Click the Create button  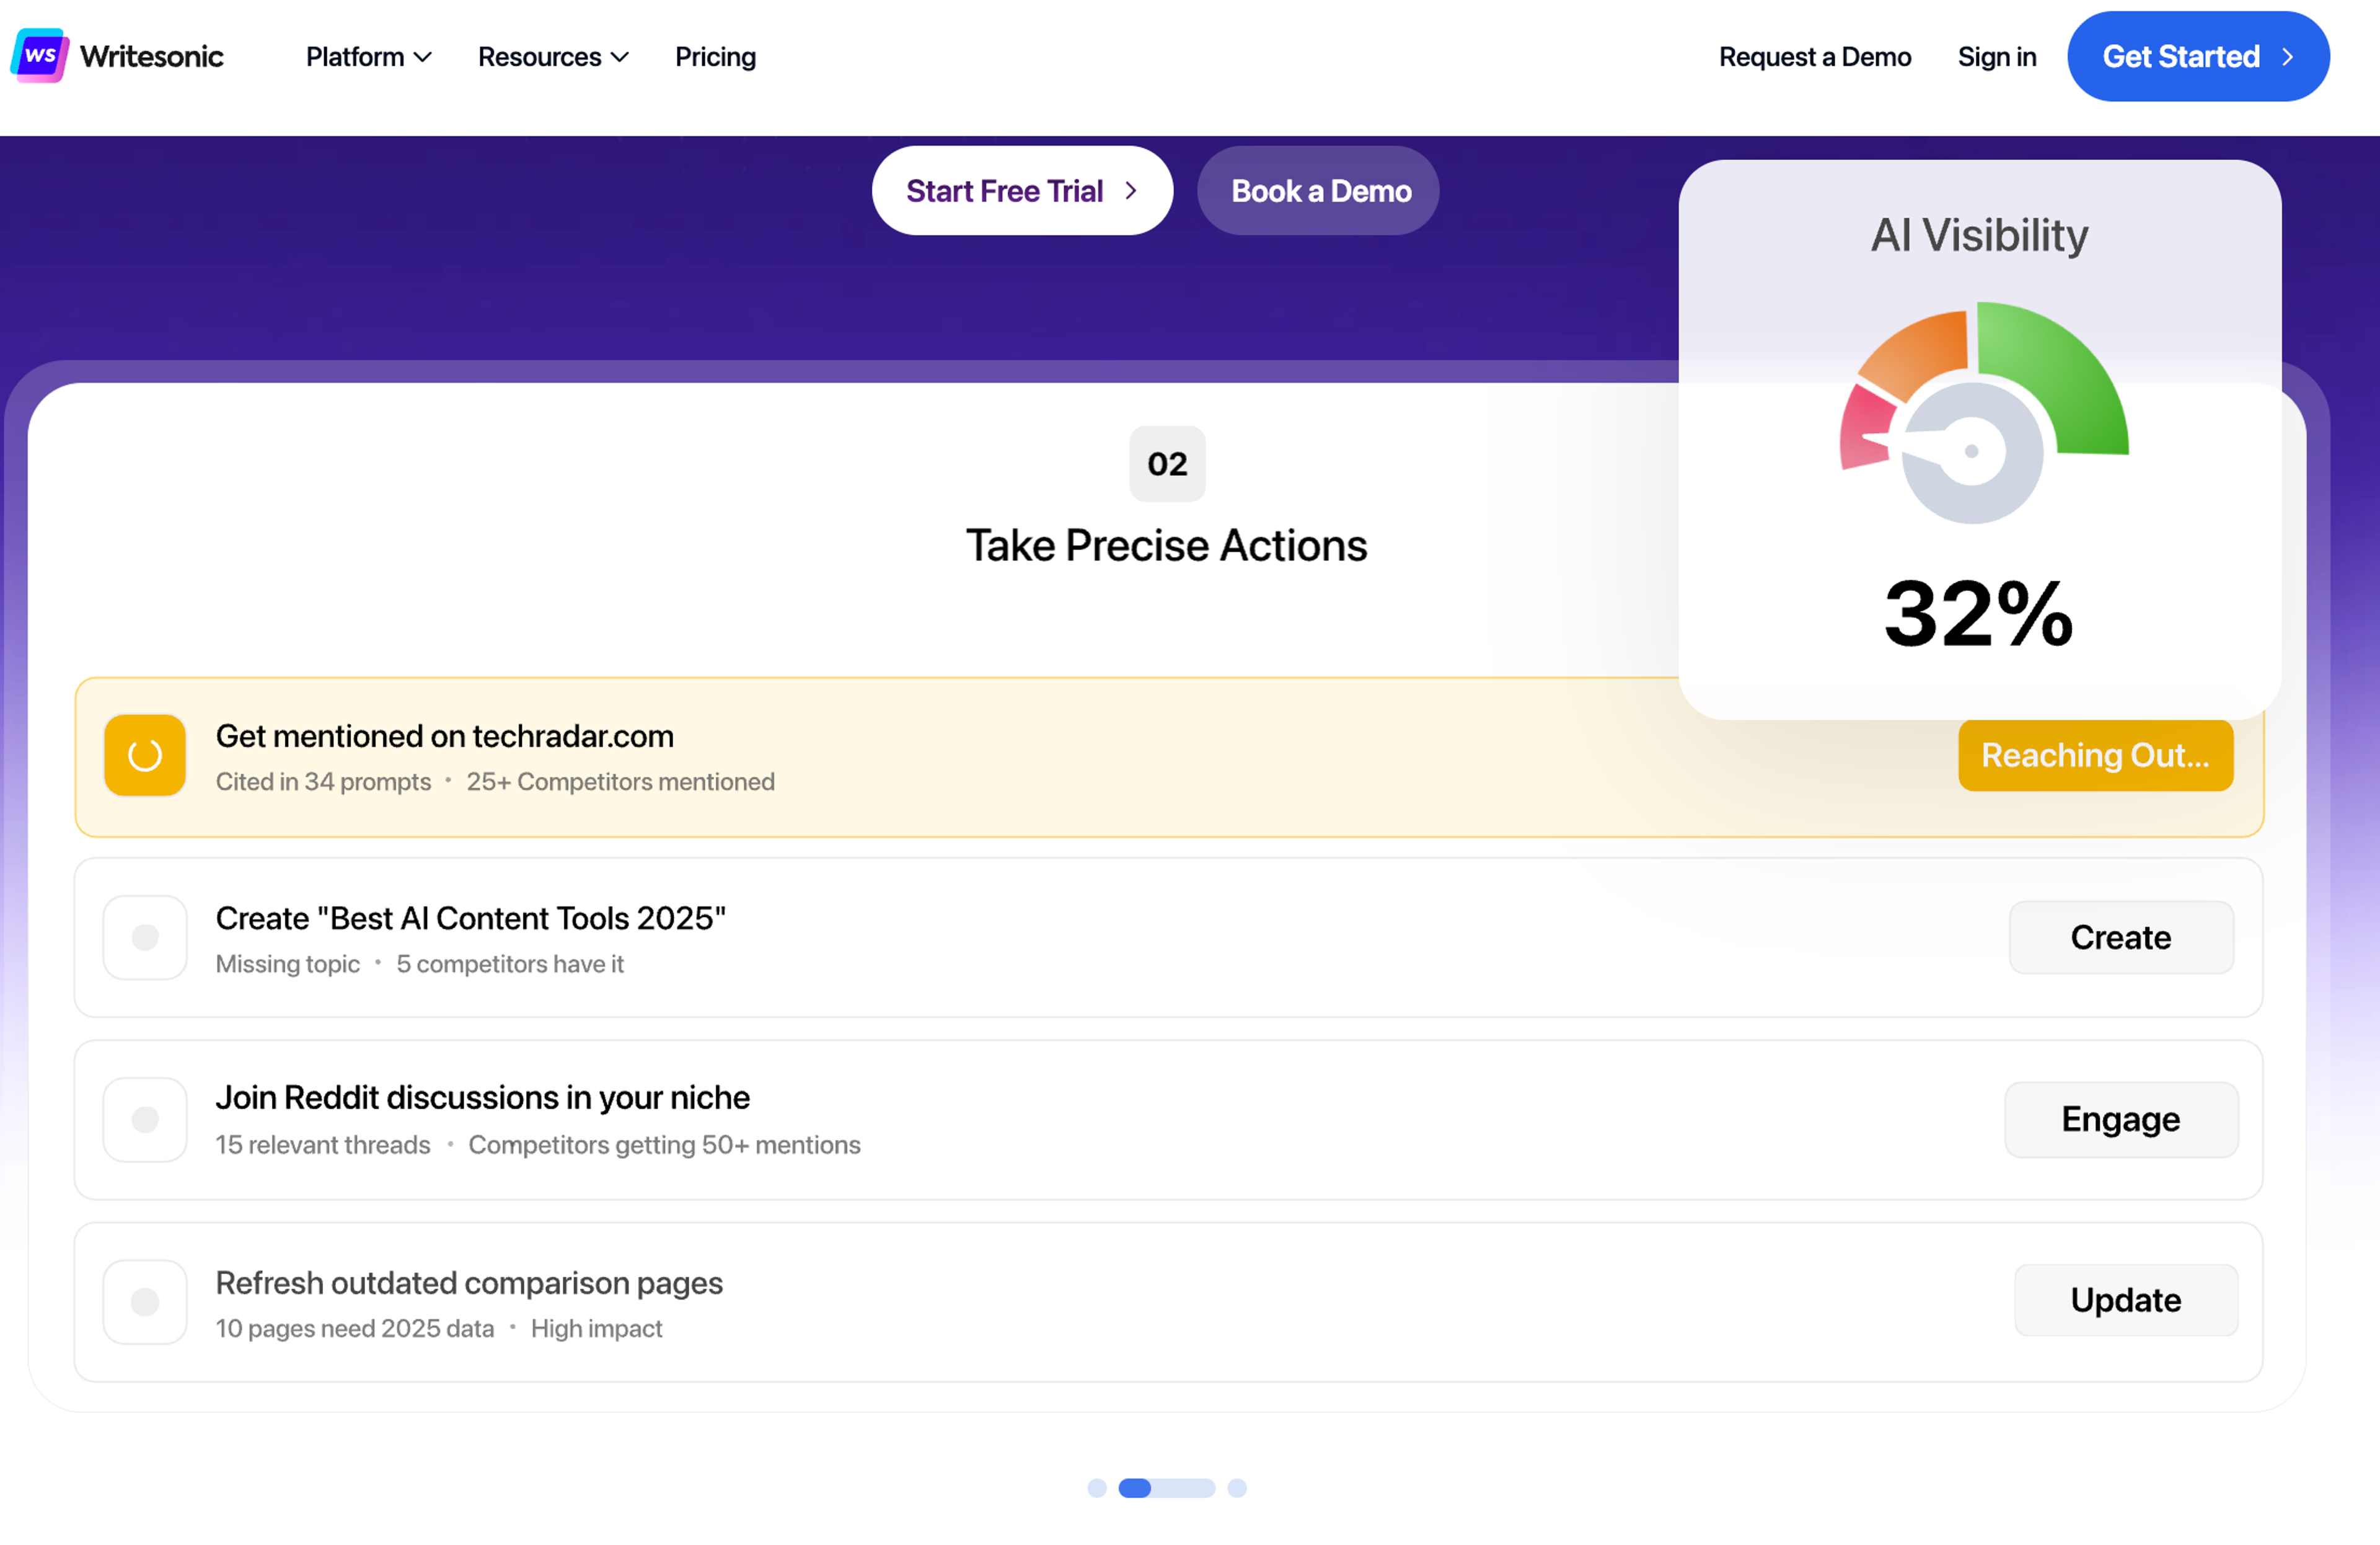click(x=2121, y=937)
